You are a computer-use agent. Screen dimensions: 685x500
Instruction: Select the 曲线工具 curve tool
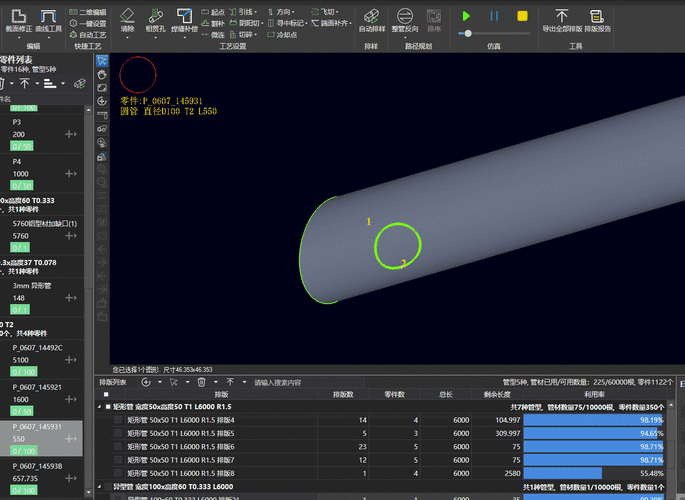48,17
